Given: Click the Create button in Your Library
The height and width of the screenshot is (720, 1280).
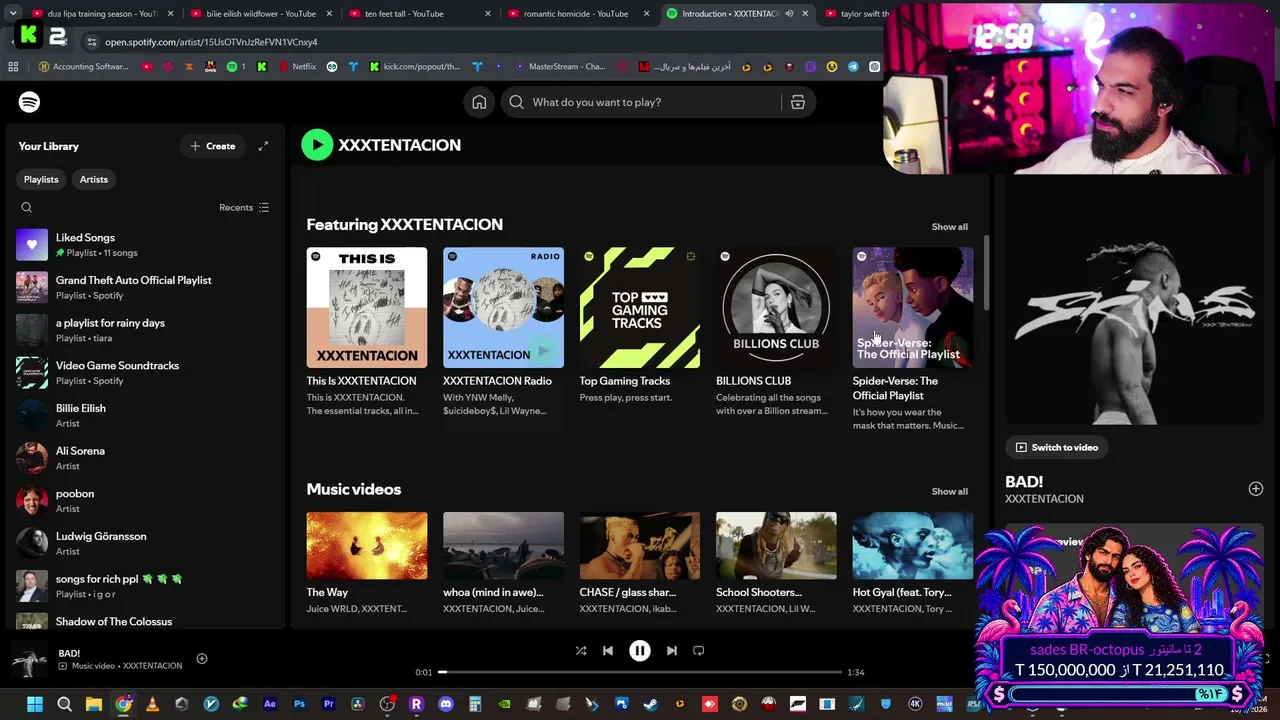Looking at the screenshot, I should click(x=213, y=146).
